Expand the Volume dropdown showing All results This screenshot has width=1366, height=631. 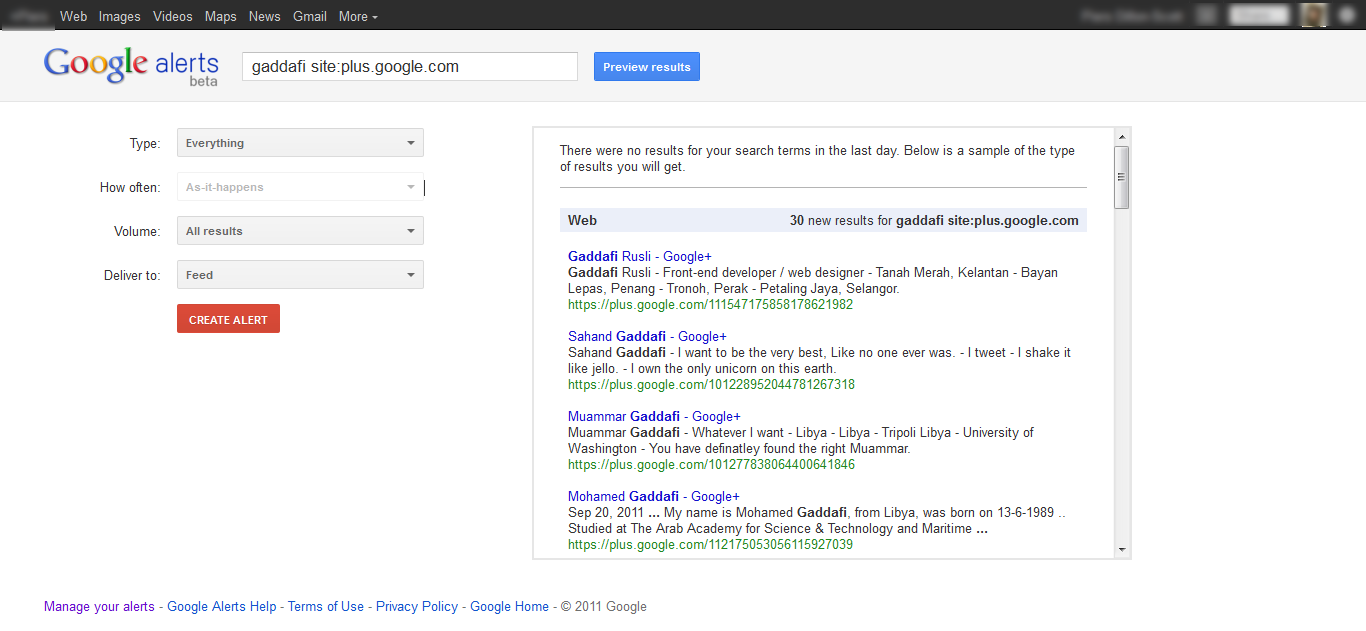pyautogui.click(x=300, y=231)
